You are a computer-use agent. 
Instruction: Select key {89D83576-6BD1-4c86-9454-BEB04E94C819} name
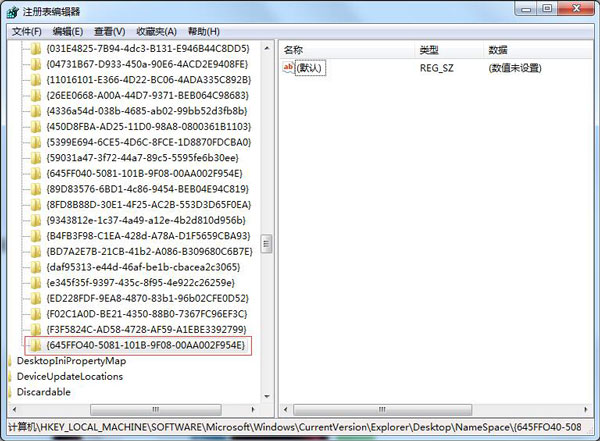point(147,189)
